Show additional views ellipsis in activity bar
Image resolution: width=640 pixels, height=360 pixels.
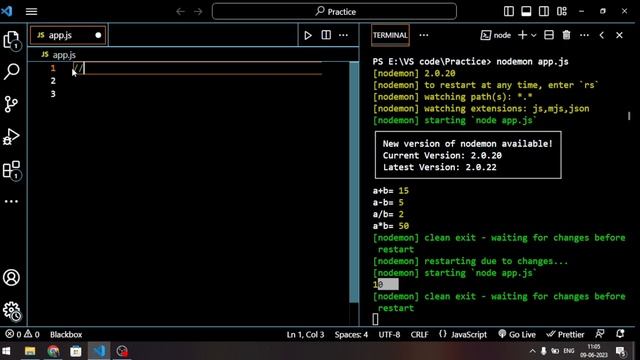(11, 202)
